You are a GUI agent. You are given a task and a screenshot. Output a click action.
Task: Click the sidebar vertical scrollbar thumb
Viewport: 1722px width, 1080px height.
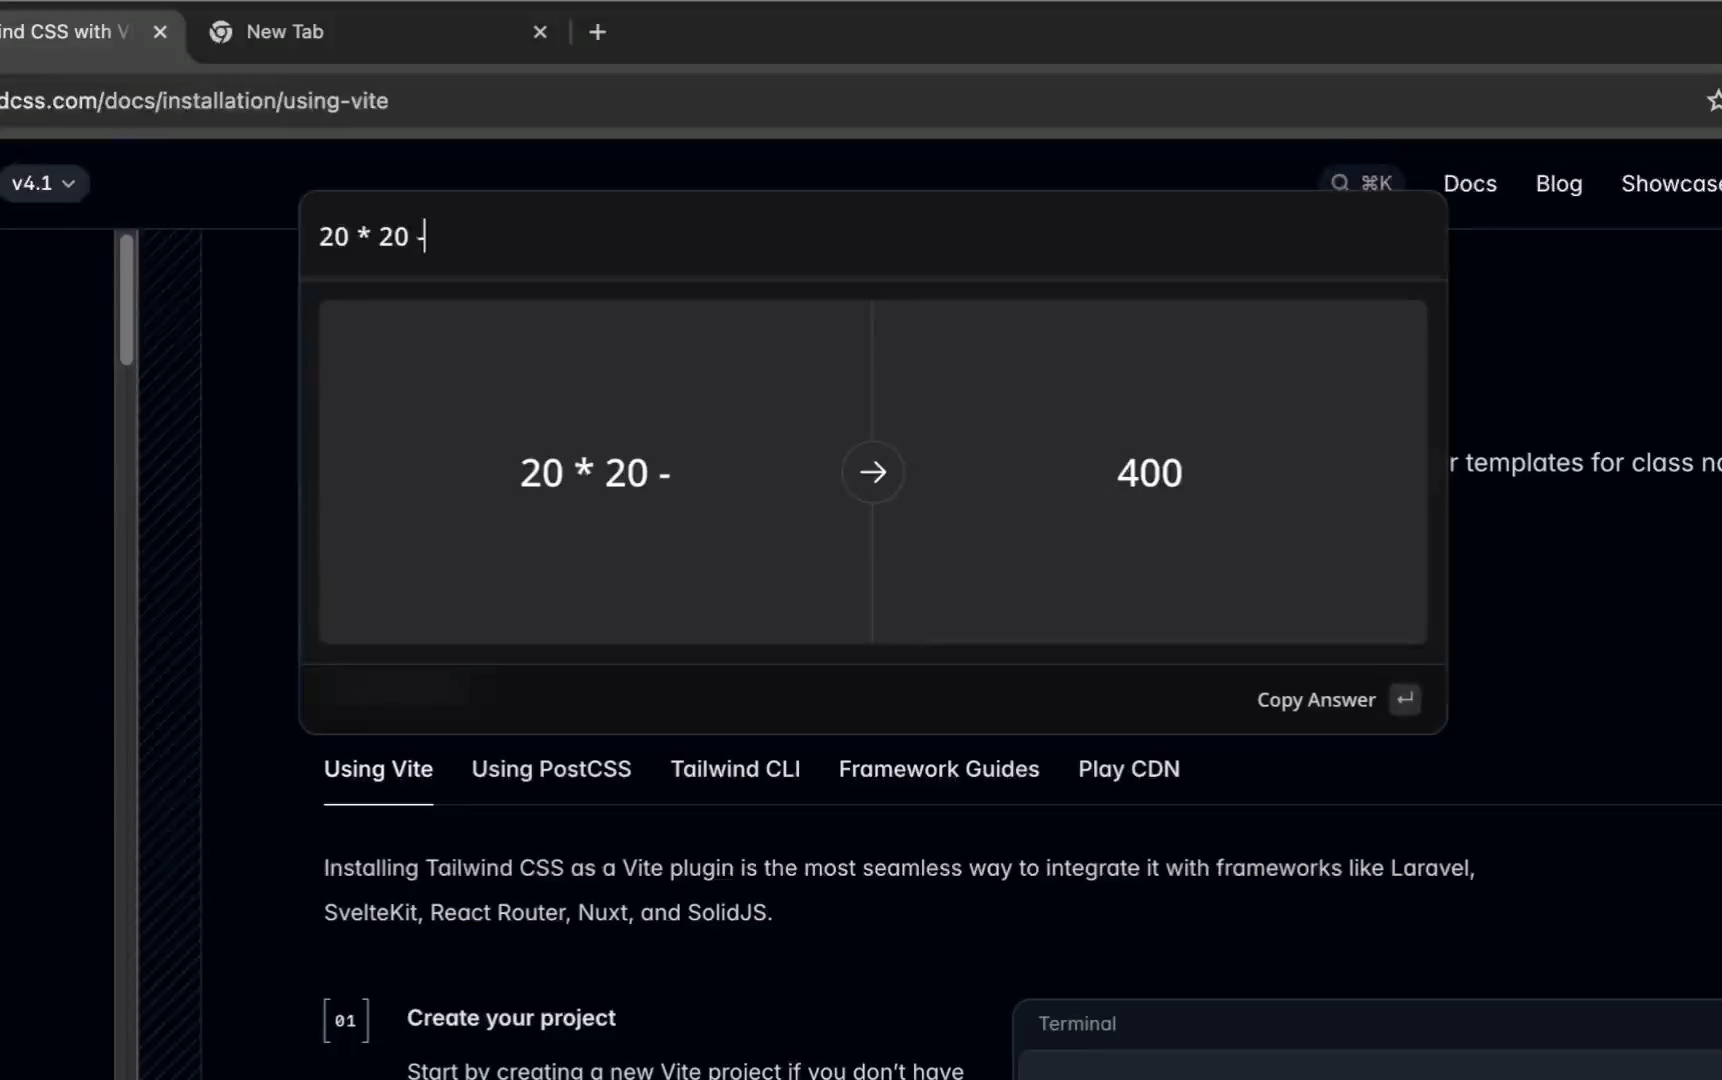click(126, 300)
